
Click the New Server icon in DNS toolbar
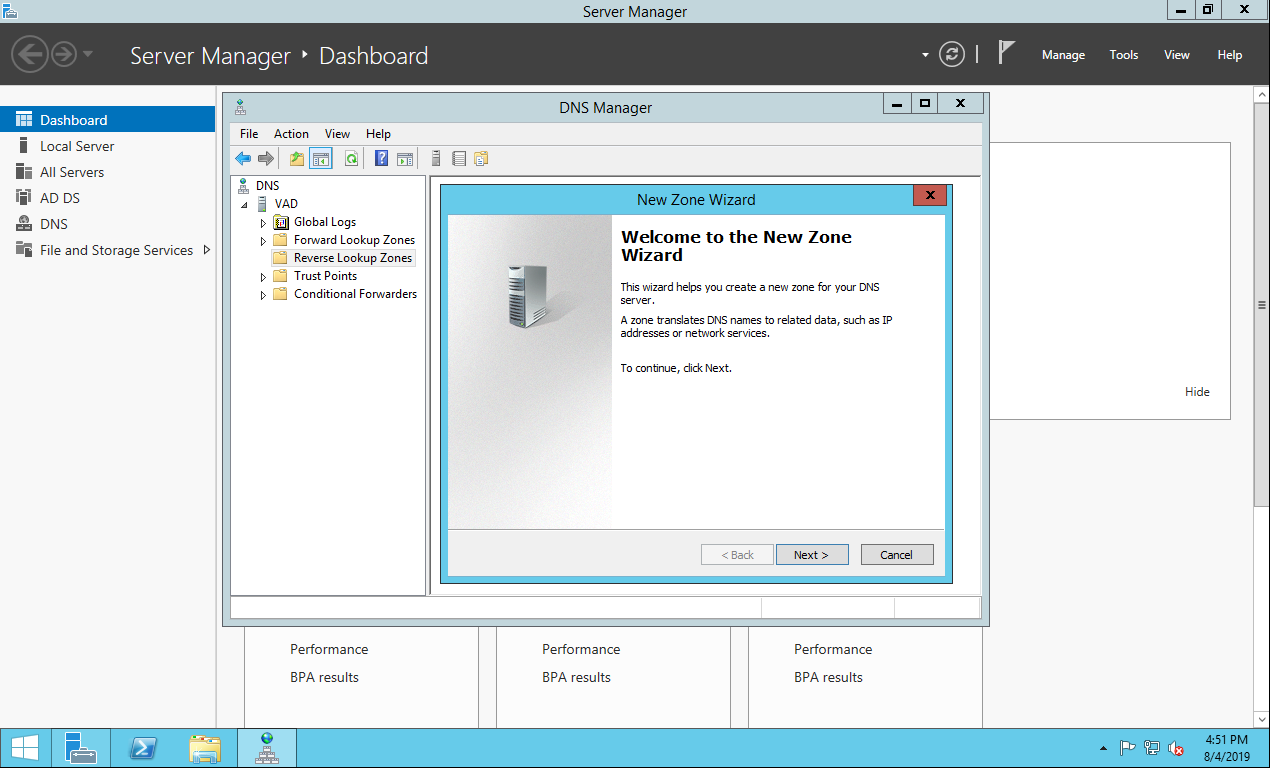tap(436, 158)
